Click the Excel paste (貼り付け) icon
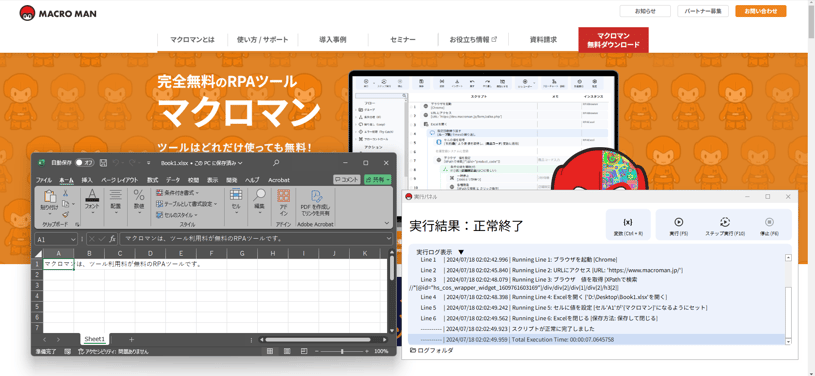This screenshot has width=815, height=376. [x=50, y=197]
